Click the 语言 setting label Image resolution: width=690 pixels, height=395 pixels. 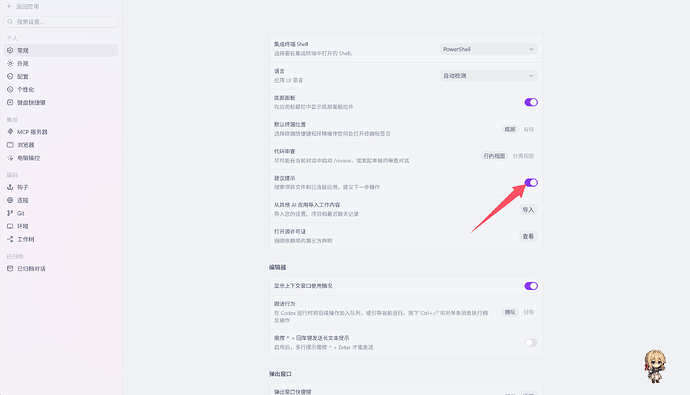click(279, 71)
